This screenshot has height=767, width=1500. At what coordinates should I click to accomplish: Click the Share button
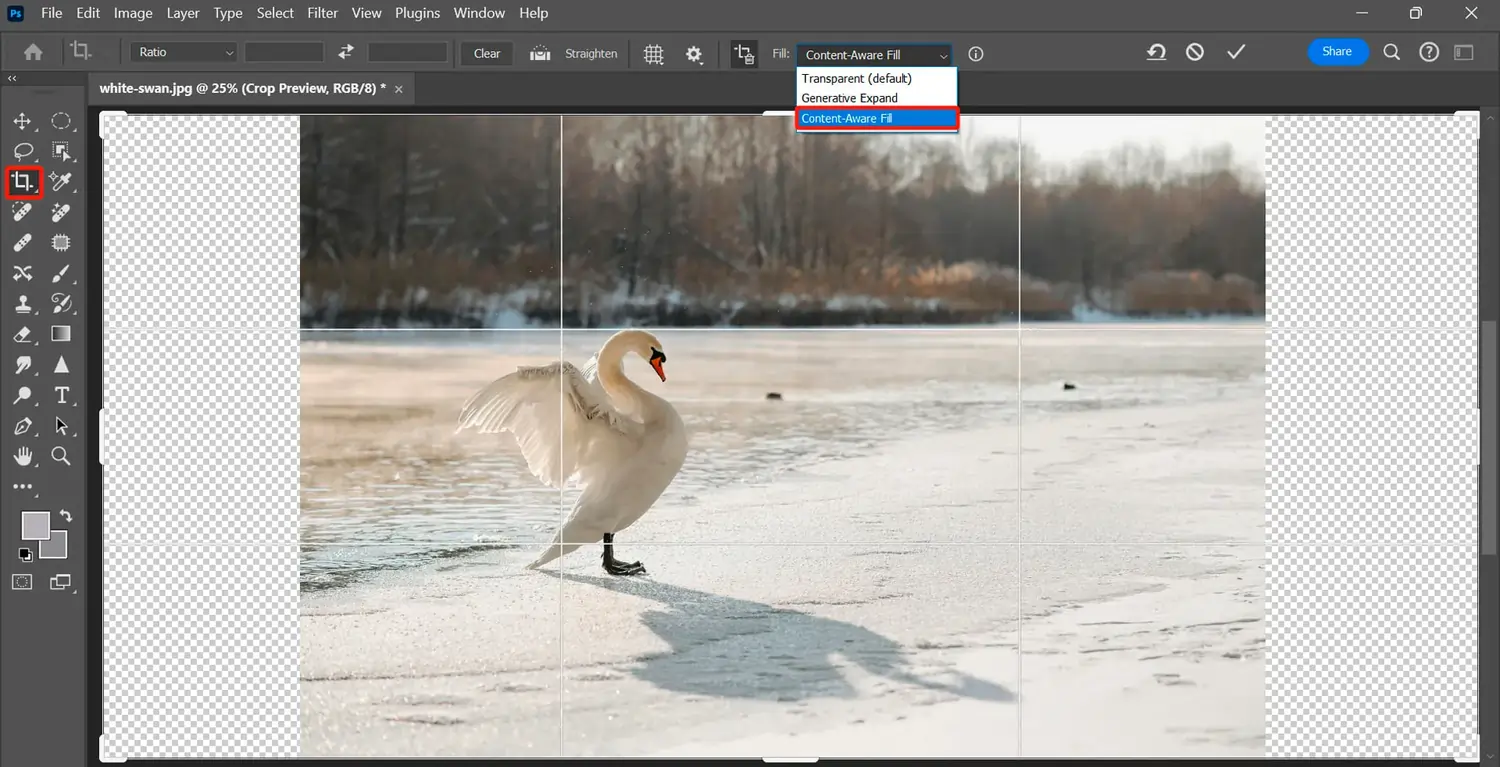(1338, 52)
